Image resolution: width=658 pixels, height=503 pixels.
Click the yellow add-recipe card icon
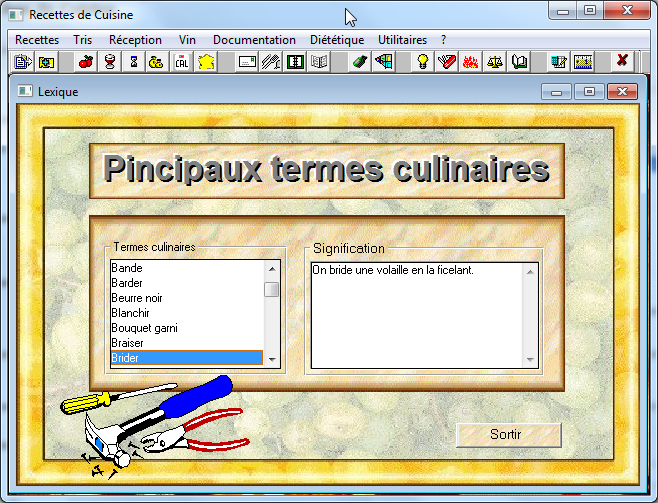click(x=46, y=62)
